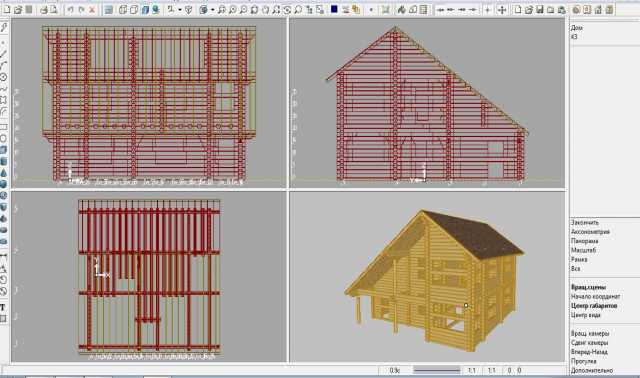This screenshot has height=378, width=640.
Task: Select the Circle tool in left toolbar
Action: [x=4, y=77]
